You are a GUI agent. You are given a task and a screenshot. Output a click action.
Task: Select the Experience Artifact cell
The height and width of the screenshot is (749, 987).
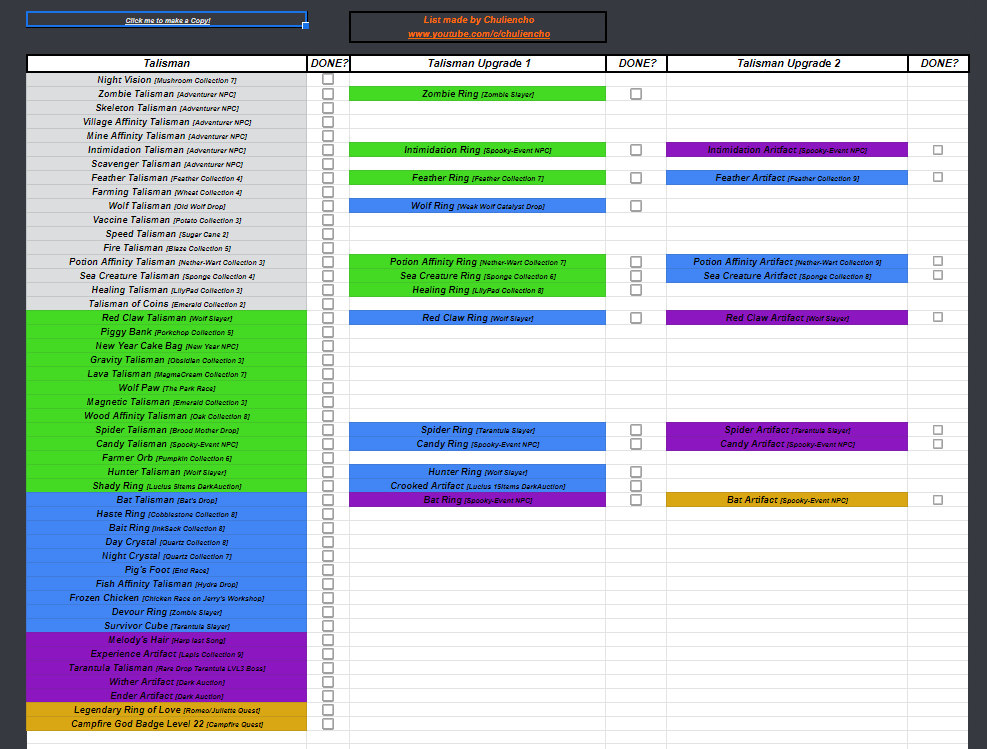click(167, 654)
